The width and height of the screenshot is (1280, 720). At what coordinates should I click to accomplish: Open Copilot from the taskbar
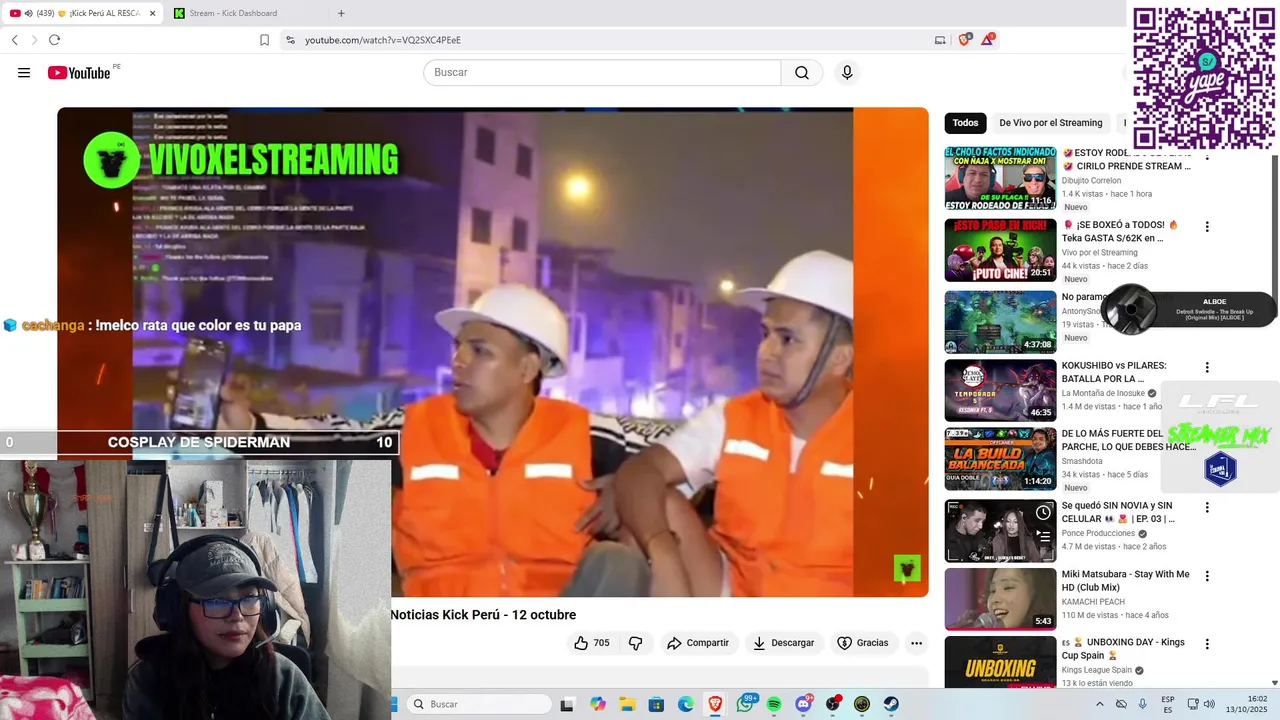pyautogui.click(x=598, y=704)
